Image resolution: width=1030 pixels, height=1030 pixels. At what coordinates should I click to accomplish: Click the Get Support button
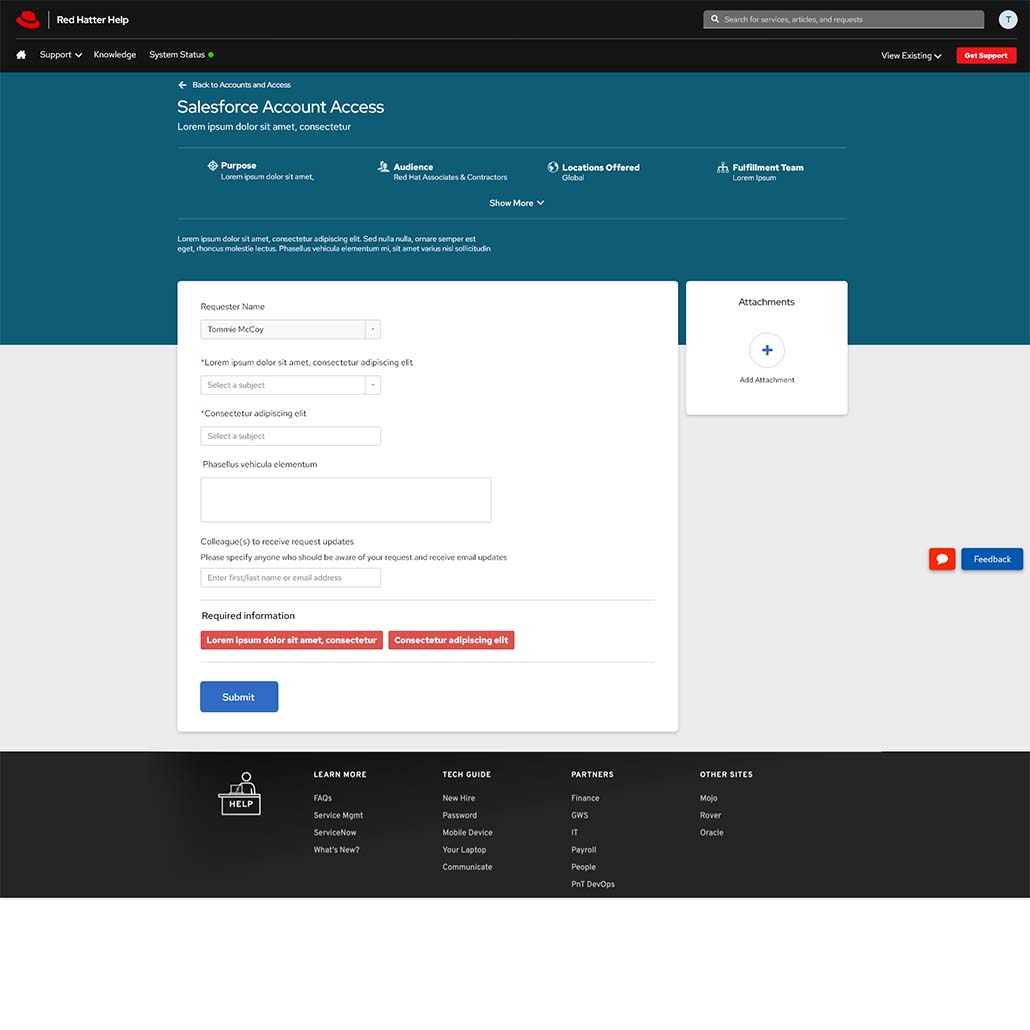click(986, 56)
